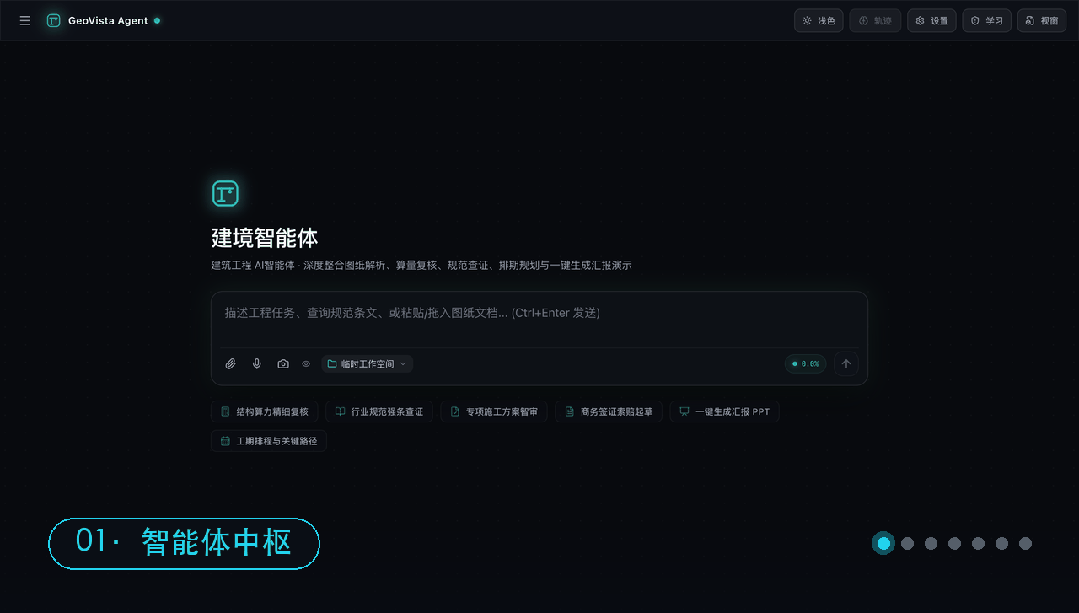Select the 工期排程与关键路径 suggestion chip
The height and width of the screenshot is (613, 1079).
[269, 441]
